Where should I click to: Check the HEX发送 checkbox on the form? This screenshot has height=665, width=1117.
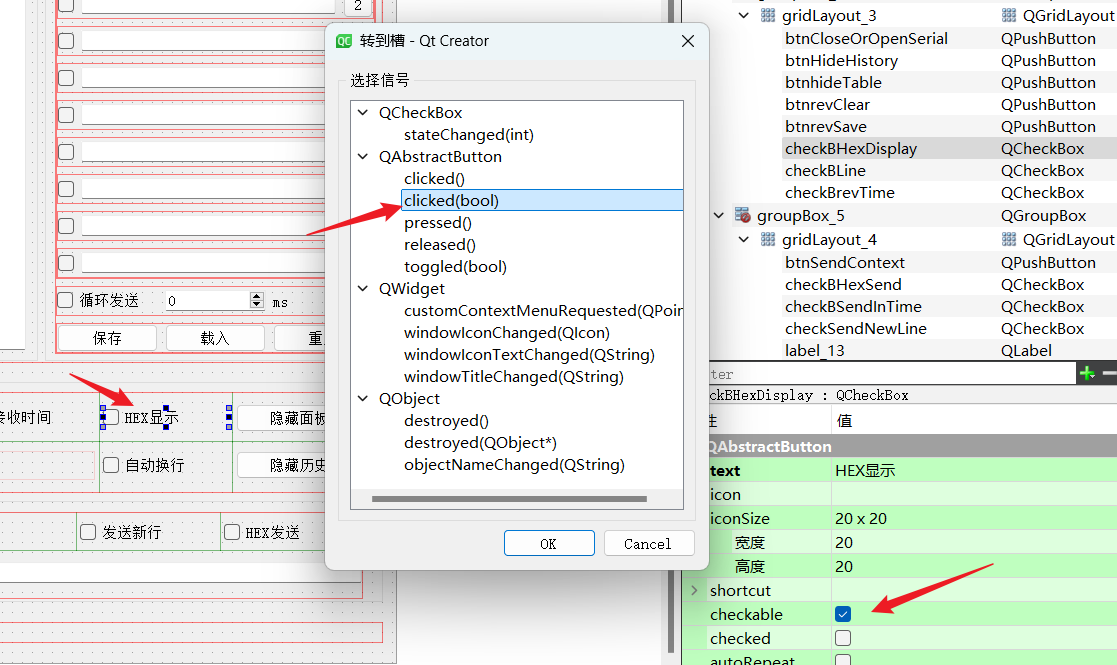click(x=232, y=532)
